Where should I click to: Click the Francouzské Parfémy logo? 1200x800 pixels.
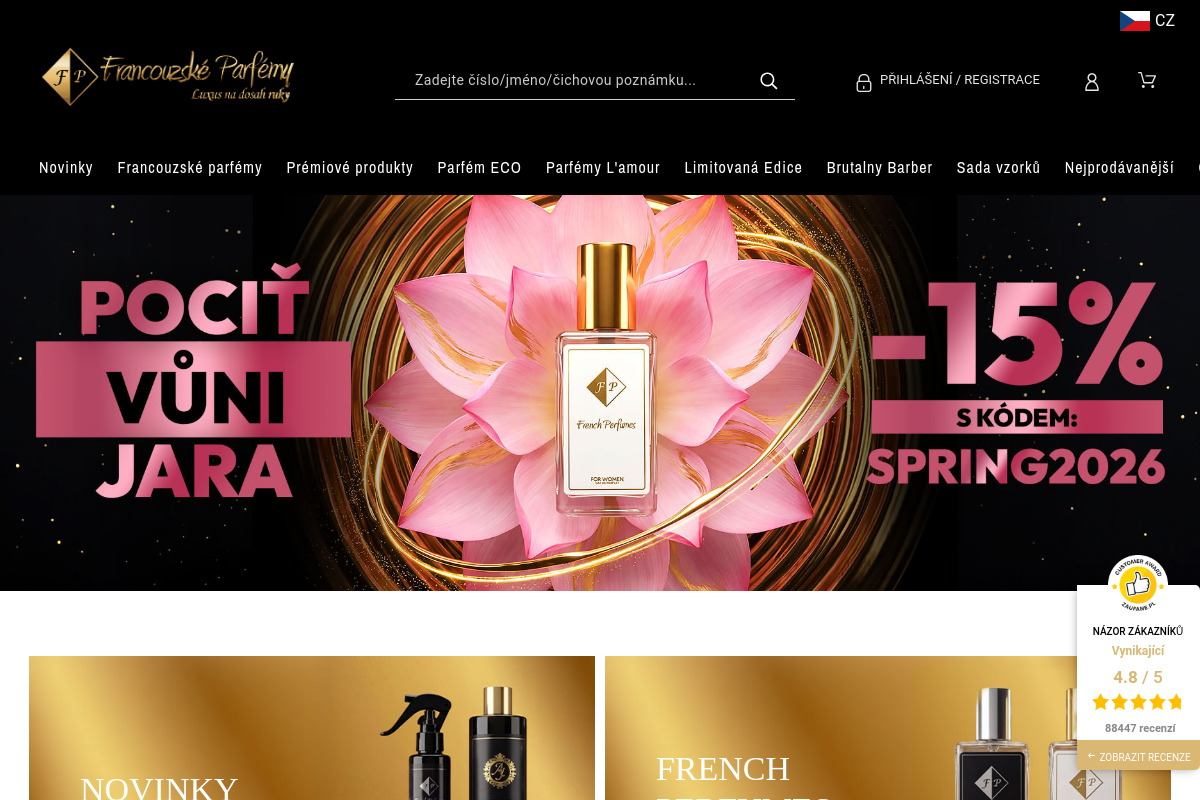[x=168, y=76]
